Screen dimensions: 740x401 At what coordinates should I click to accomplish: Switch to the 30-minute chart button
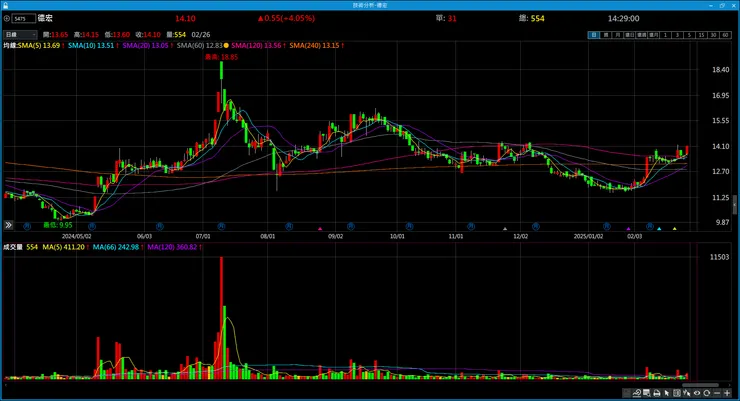(x=714, y=35)
